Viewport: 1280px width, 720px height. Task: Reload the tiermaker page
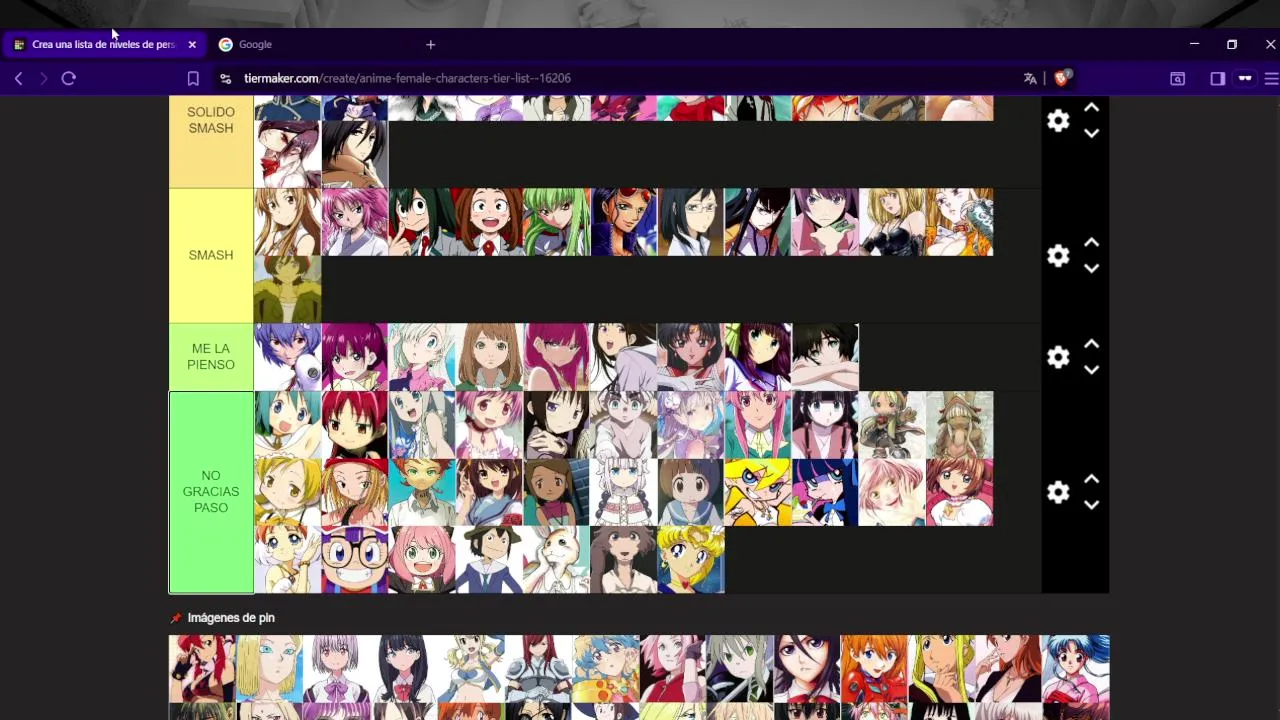[69, 78]
